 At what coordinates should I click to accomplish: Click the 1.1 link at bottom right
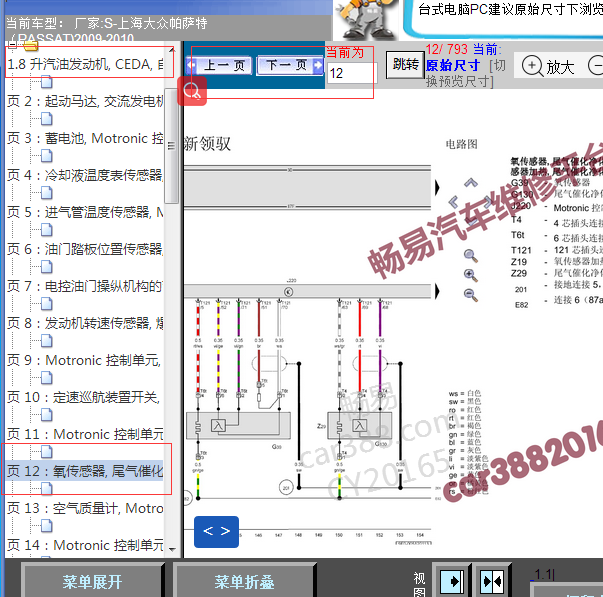[x=543, y=575]
